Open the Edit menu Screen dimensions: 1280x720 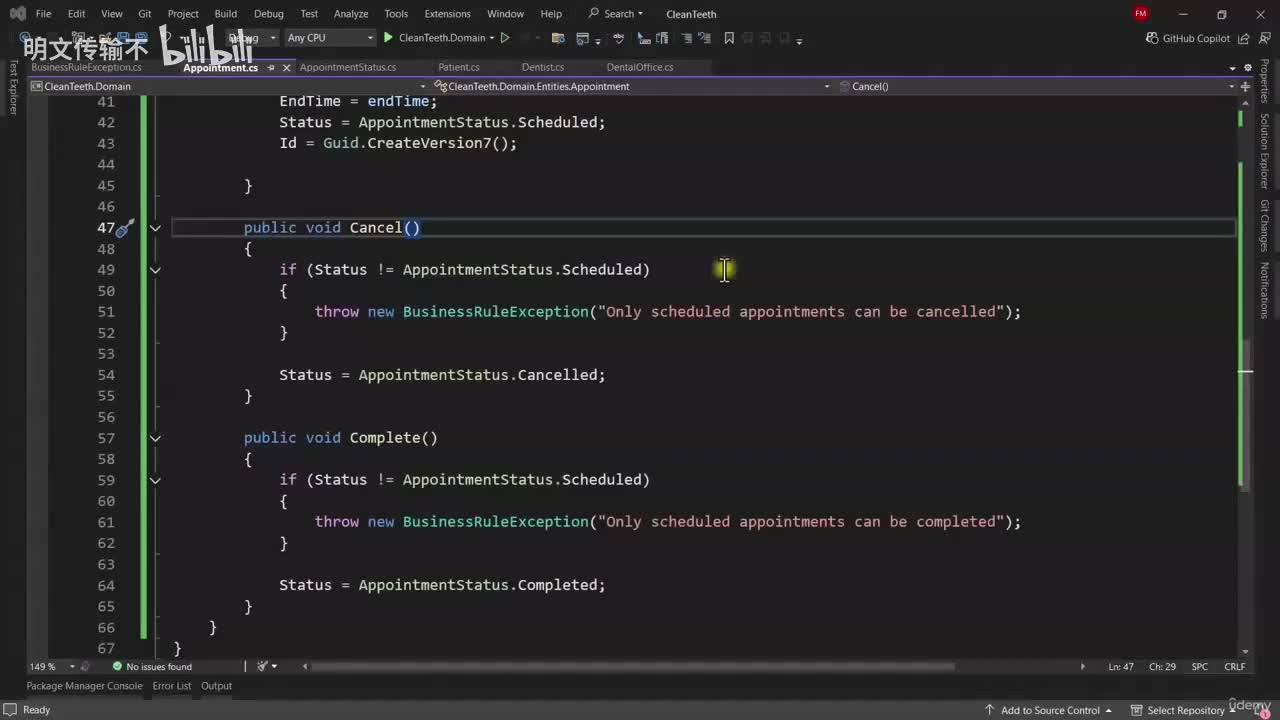click(x=76, y=14)
